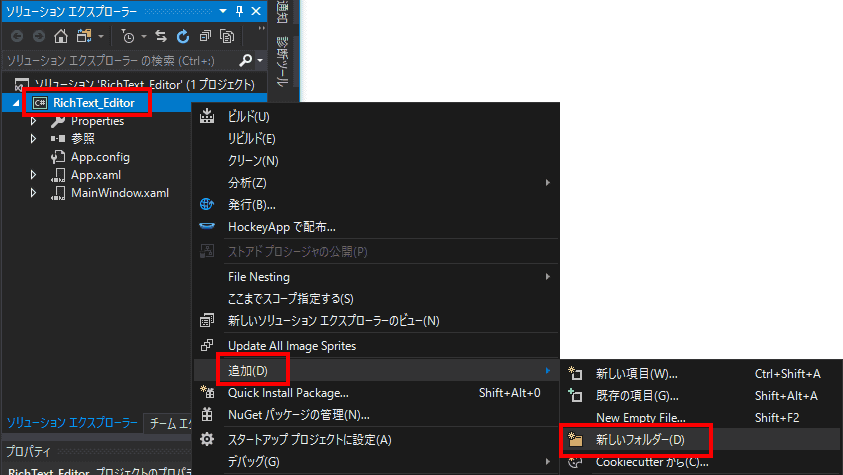The image size is (843, 475).
Task: Click the Refresh icon in Solution Explorer
Action: (183, 36)
